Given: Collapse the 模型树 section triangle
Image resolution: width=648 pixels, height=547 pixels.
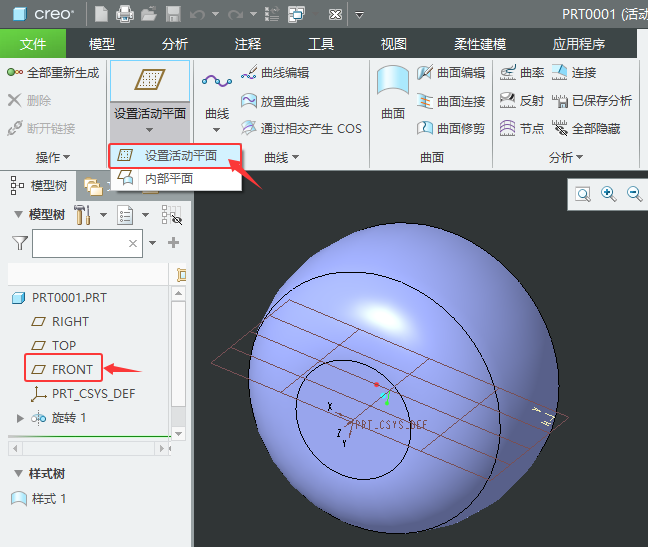Looking at the screenshot, I should [18, 214].
